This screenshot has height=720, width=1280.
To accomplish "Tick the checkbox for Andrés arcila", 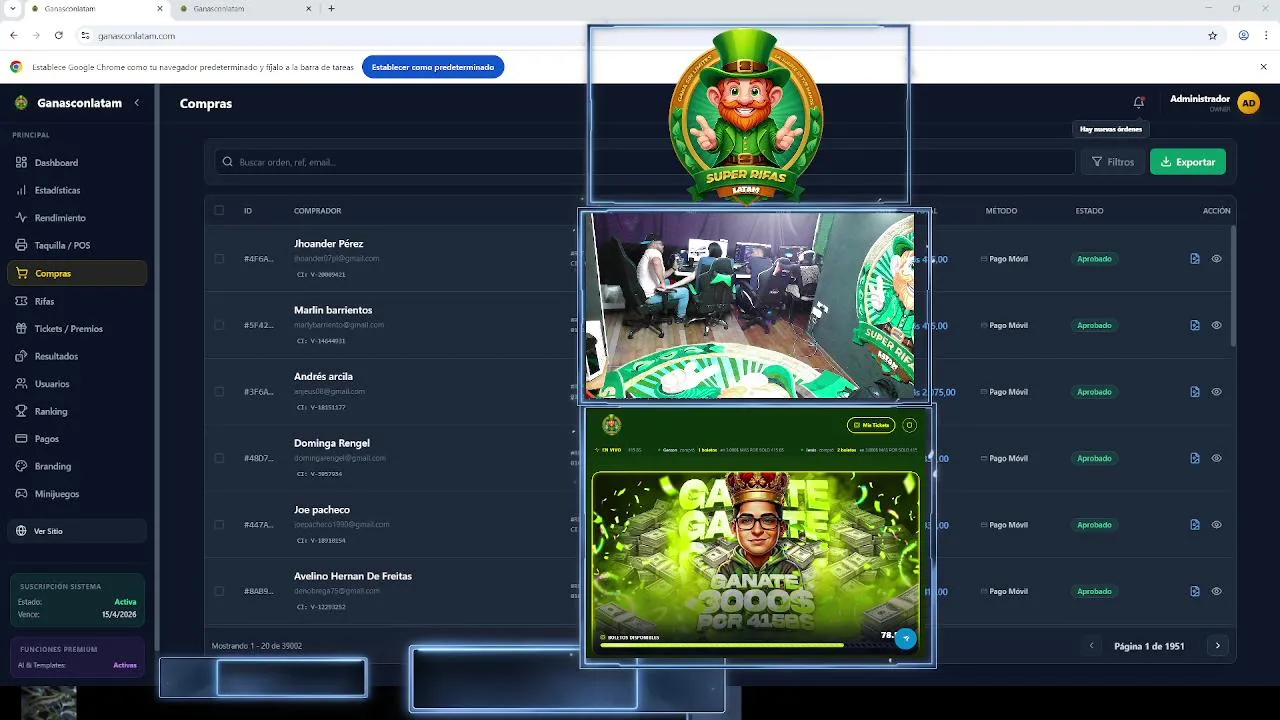I will tap(219, 392).
